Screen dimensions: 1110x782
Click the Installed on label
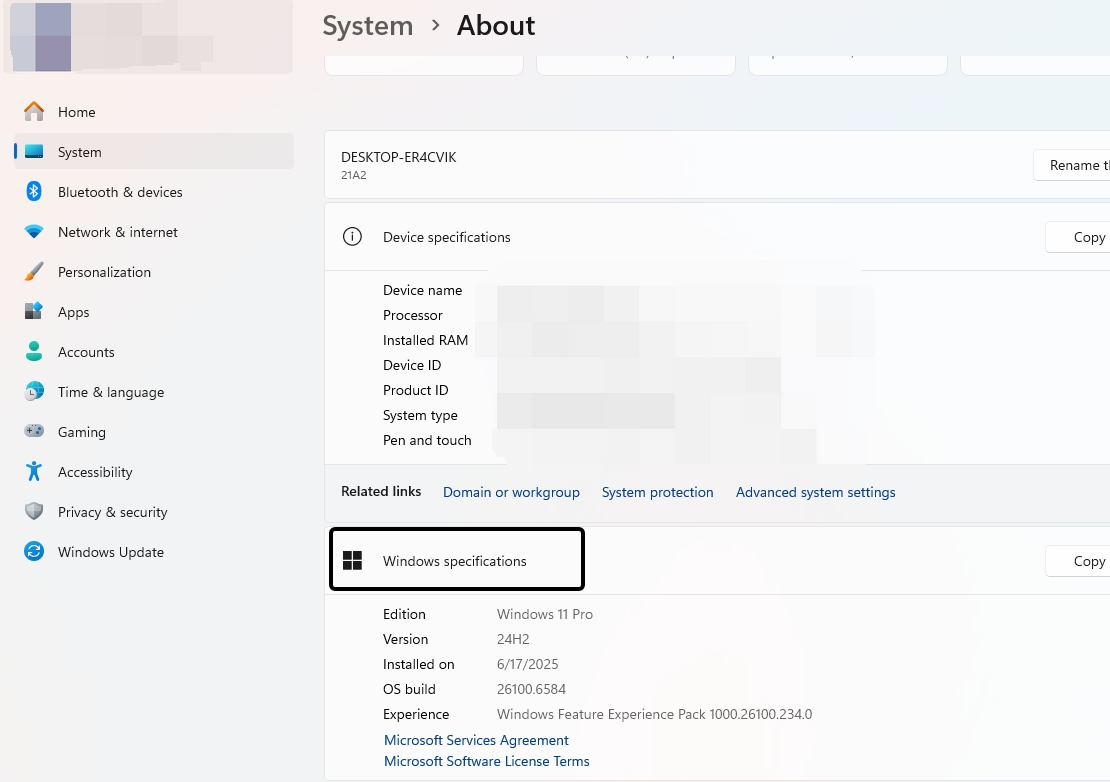click(x=418, y=664)
